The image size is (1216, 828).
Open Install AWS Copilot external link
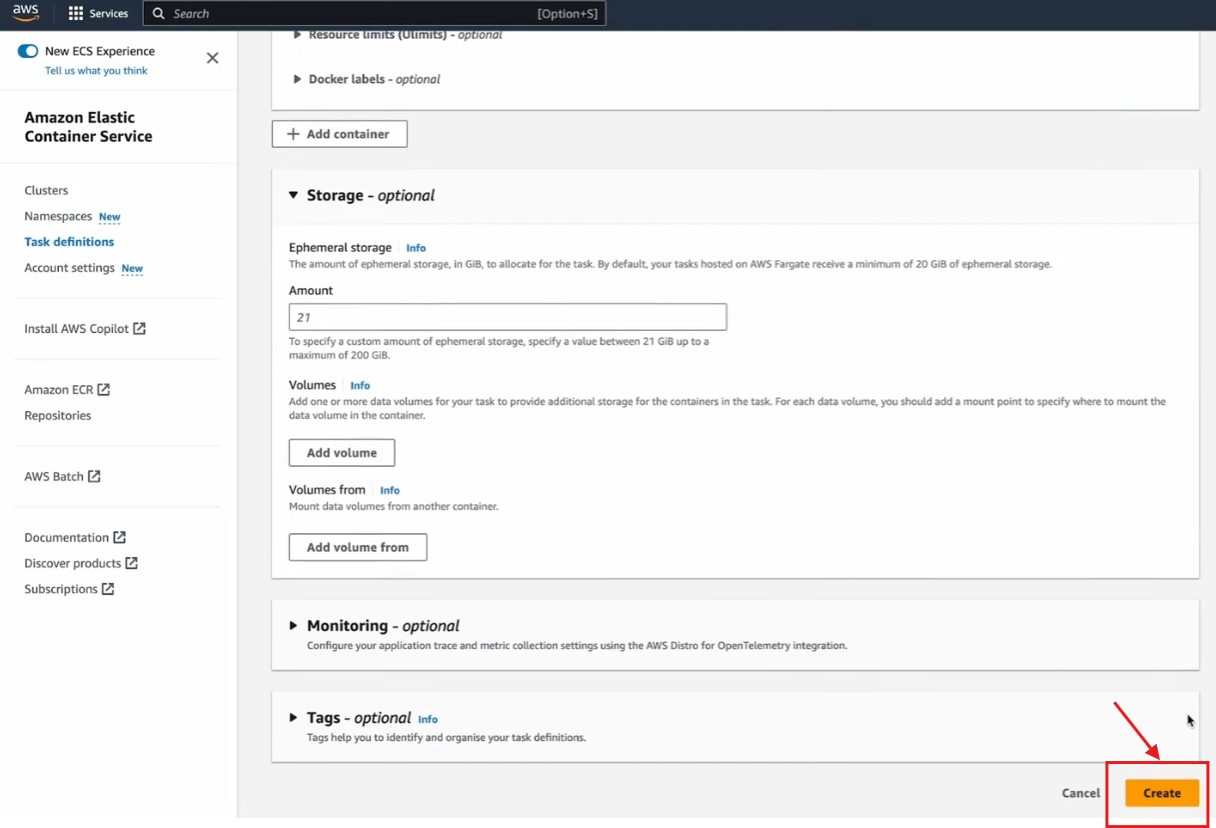click(84, 328)
